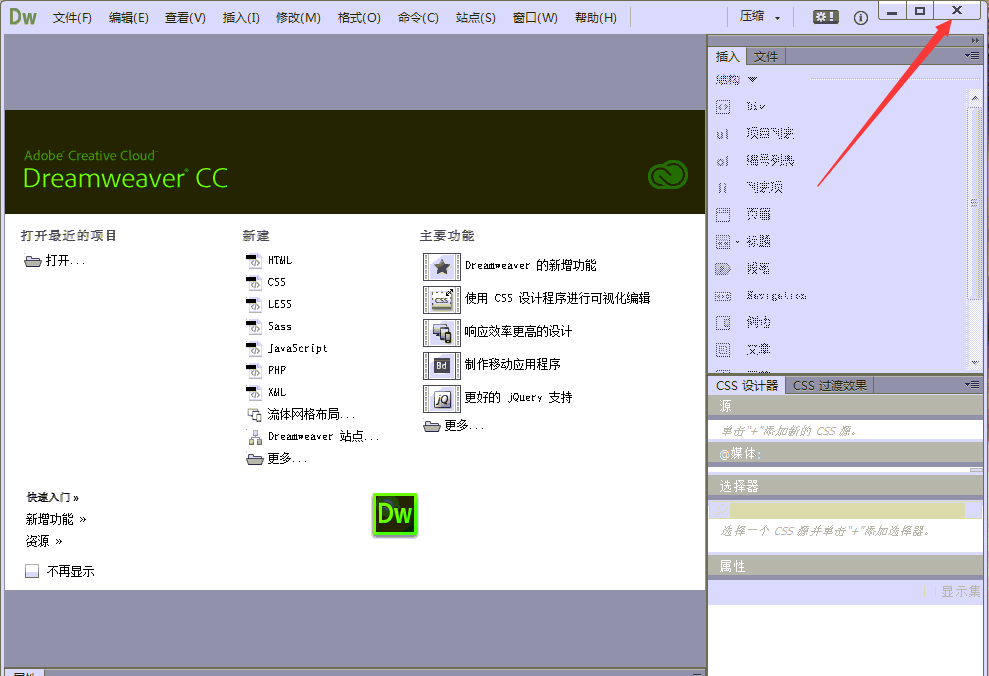This screenshot has height=676, width=989.
Task: Click the LESS new document icon
Action: [254, 304]
